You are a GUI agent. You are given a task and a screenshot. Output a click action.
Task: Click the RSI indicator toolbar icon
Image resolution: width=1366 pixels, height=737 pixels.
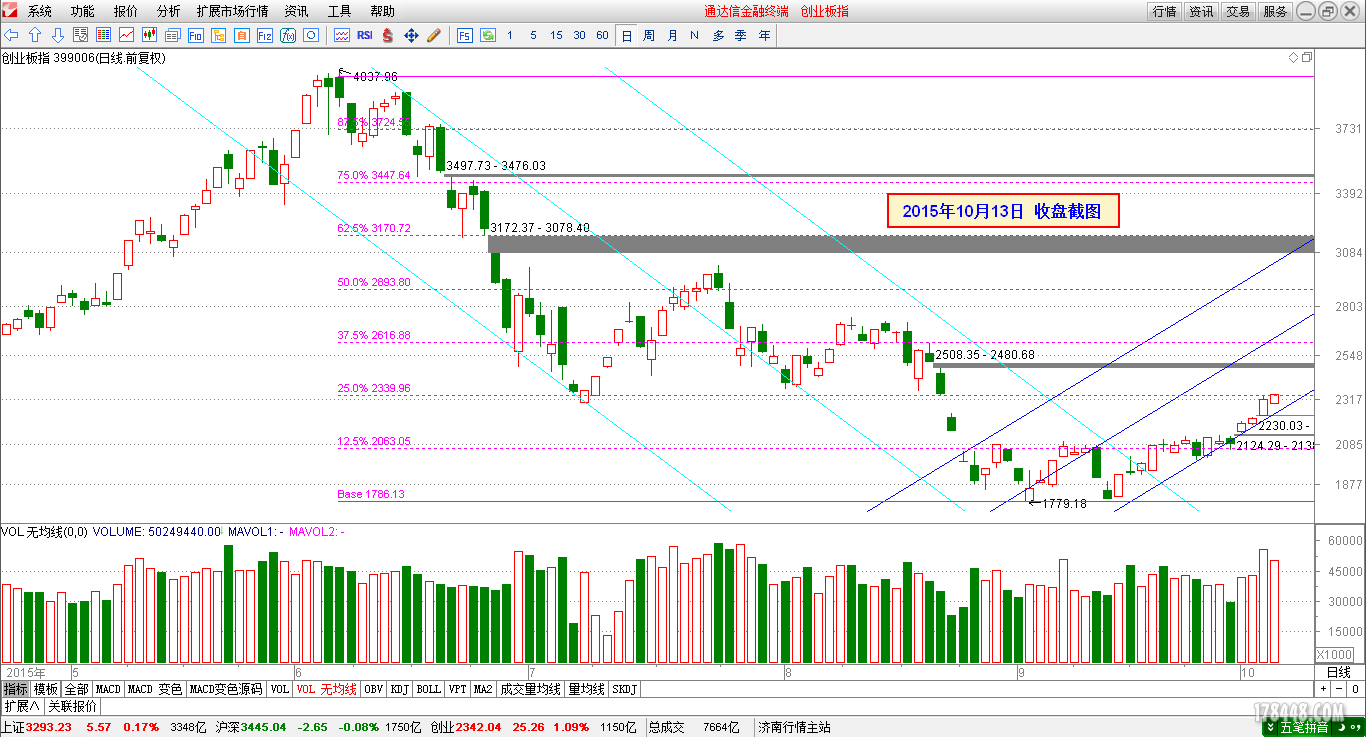(x=365, y=35)
